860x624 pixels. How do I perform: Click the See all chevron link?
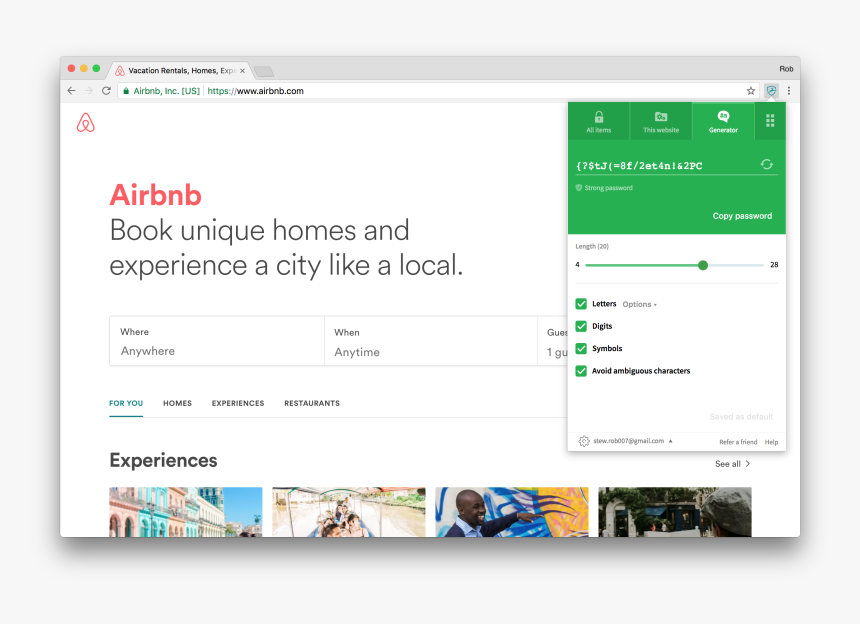(x=733, y=464)
